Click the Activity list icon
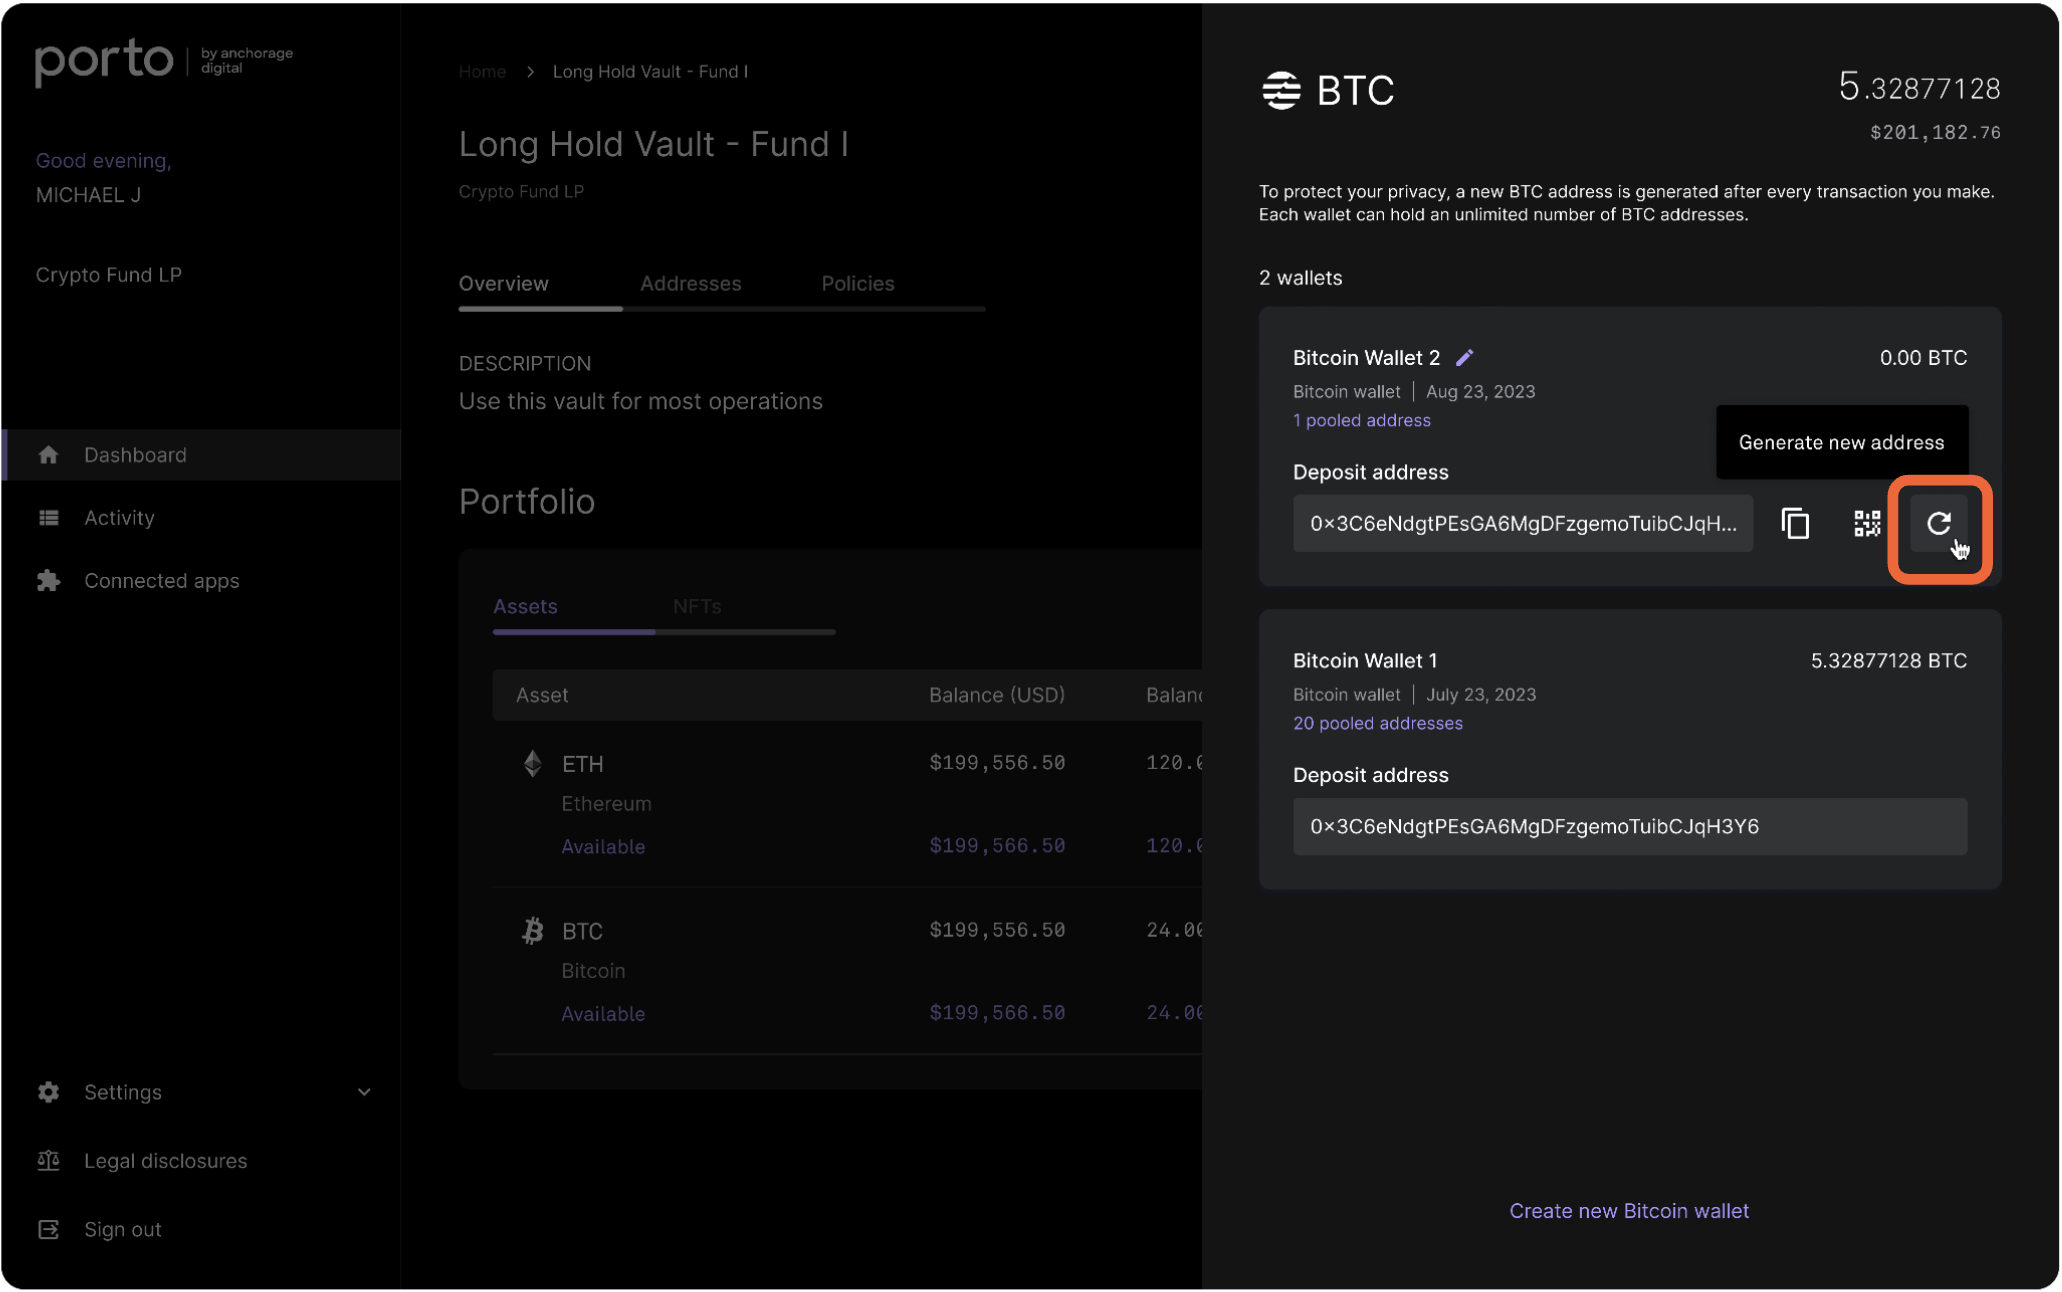The height and width of the screenshot is (1292, 2062). (48, 518)
